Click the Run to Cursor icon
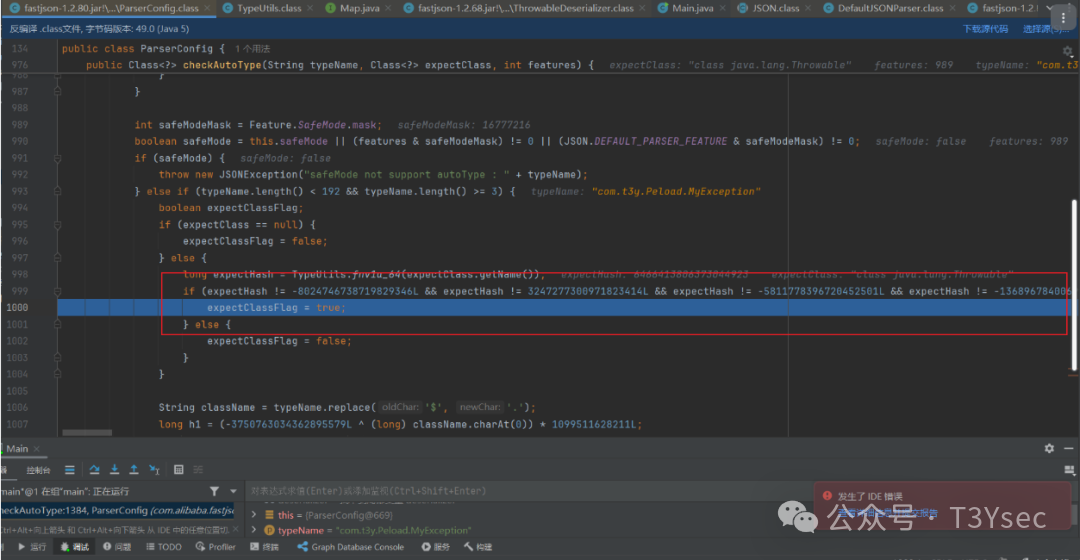 152,469
